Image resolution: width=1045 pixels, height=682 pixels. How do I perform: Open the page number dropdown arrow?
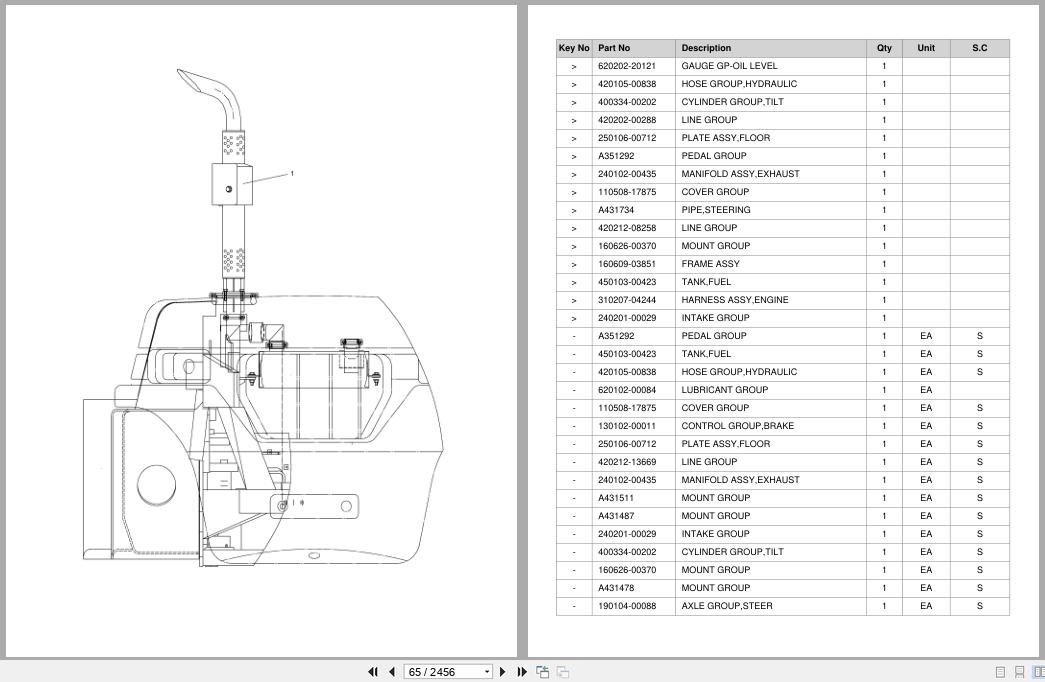487,672
